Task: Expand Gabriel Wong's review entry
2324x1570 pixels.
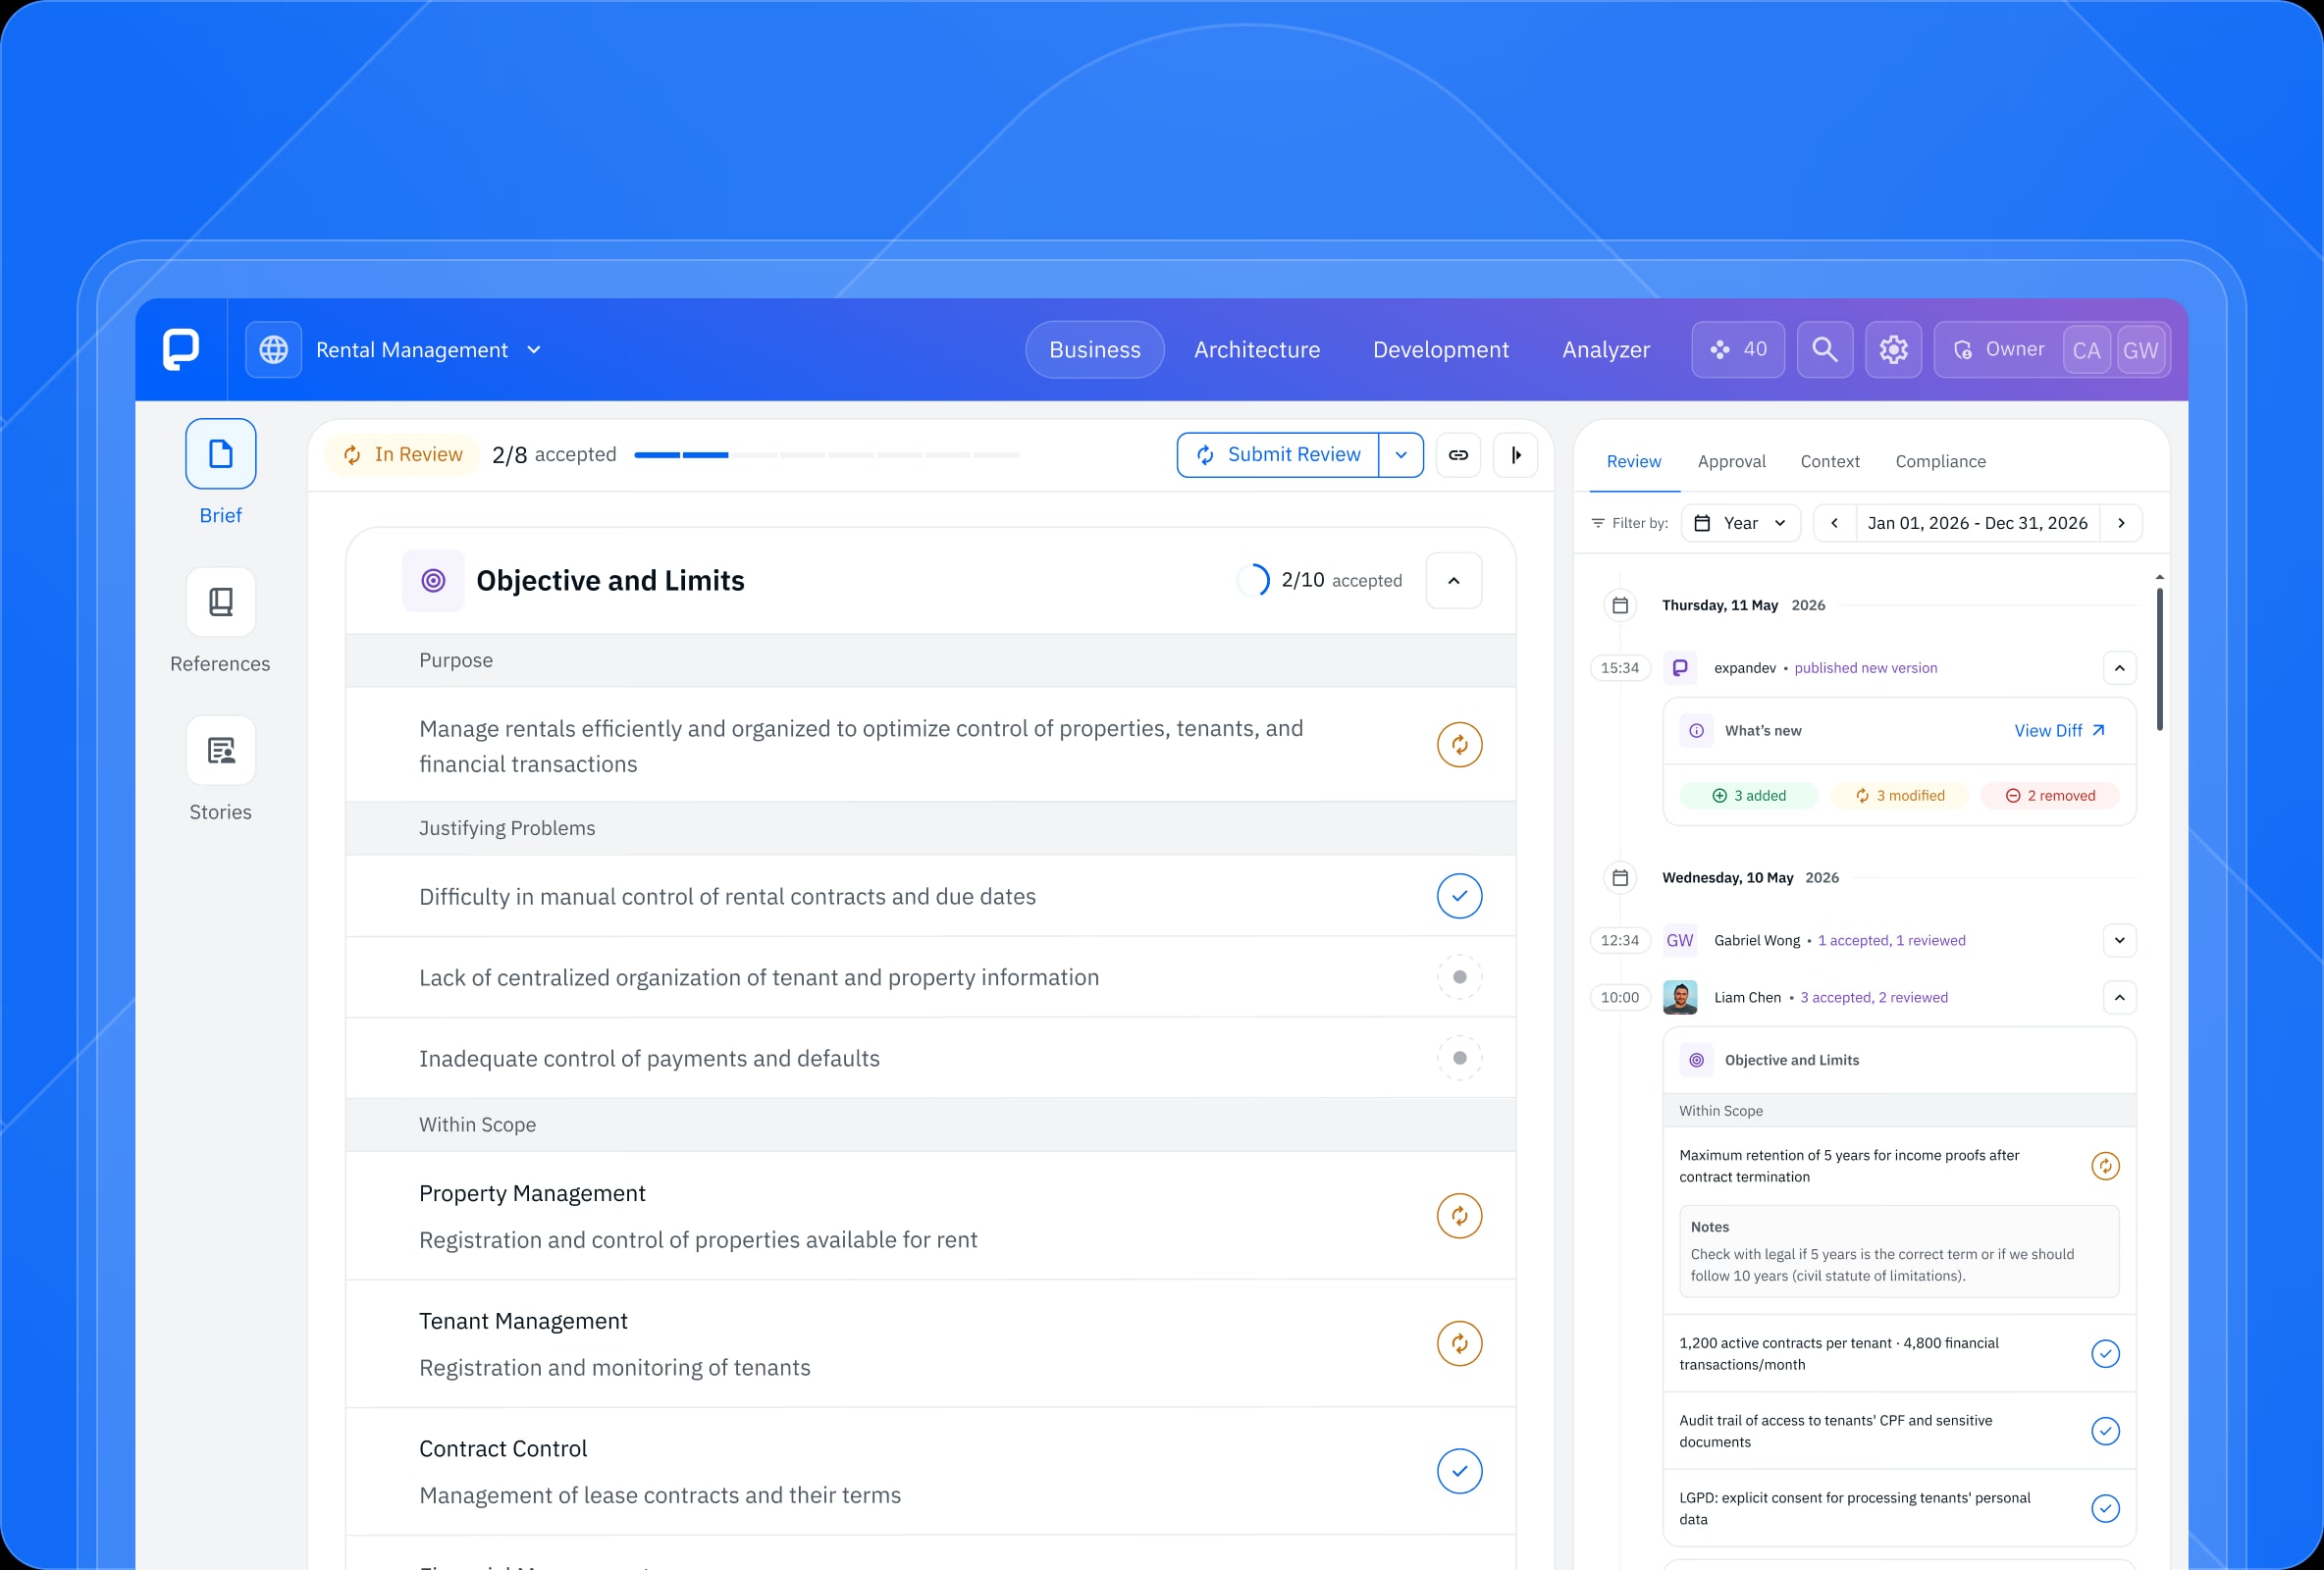Action: (2119, 941)
